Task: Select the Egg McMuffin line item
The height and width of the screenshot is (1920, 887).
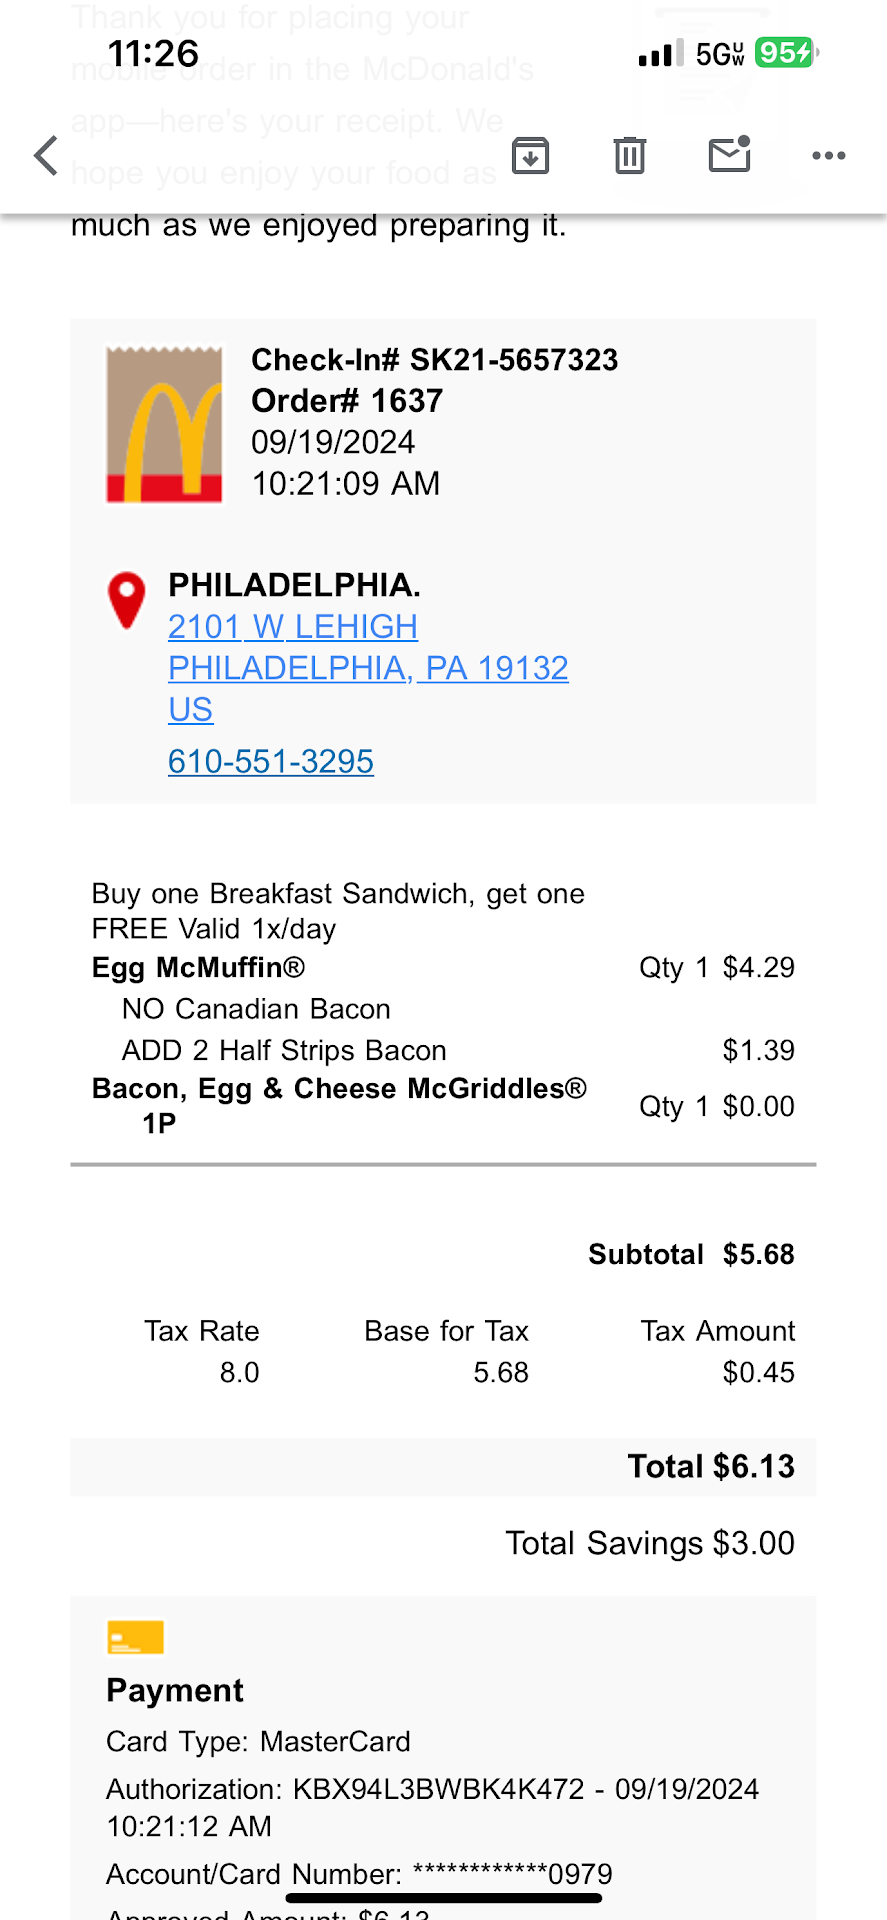Action: point(199,968)
